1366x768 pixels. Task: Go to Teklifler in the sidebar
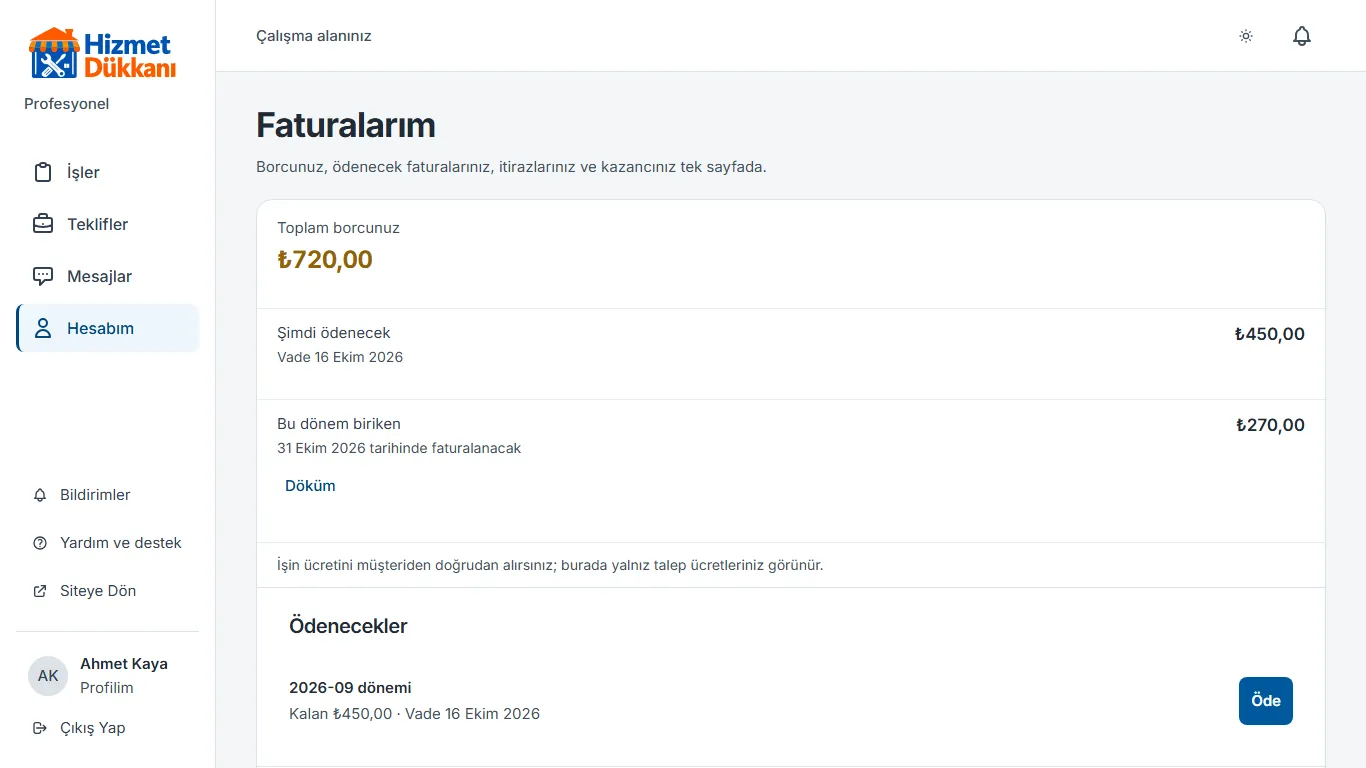108,224
